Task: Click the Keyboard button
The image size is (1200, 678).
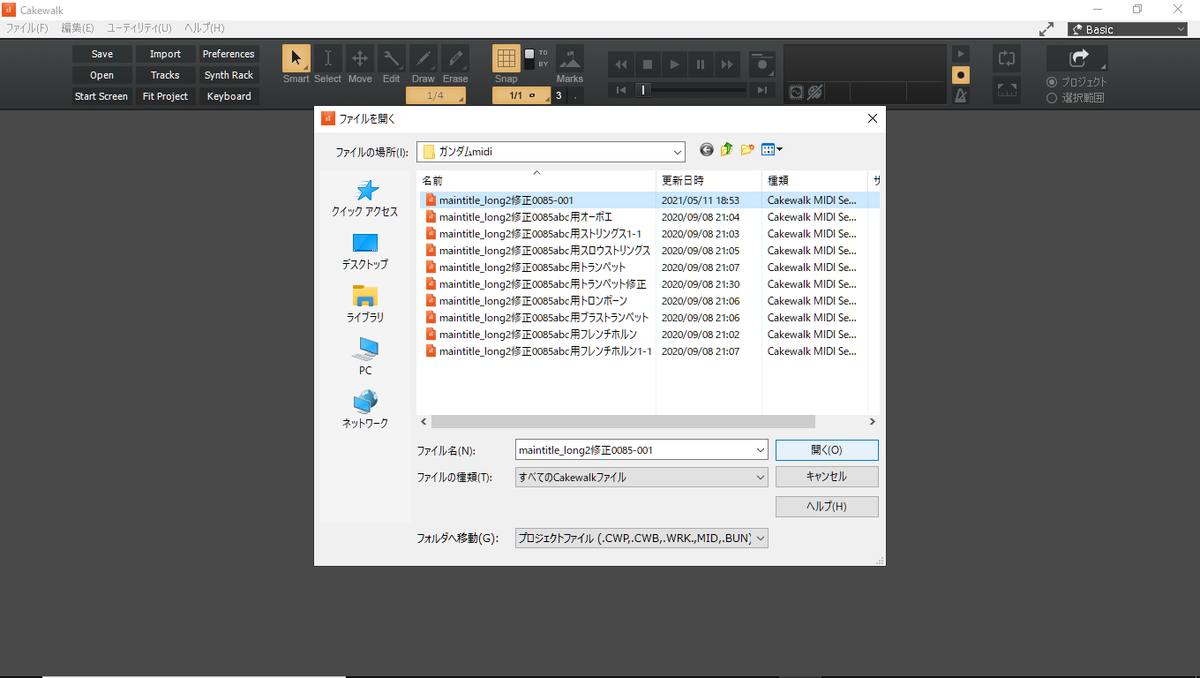Action: click(x=229, y=96)
